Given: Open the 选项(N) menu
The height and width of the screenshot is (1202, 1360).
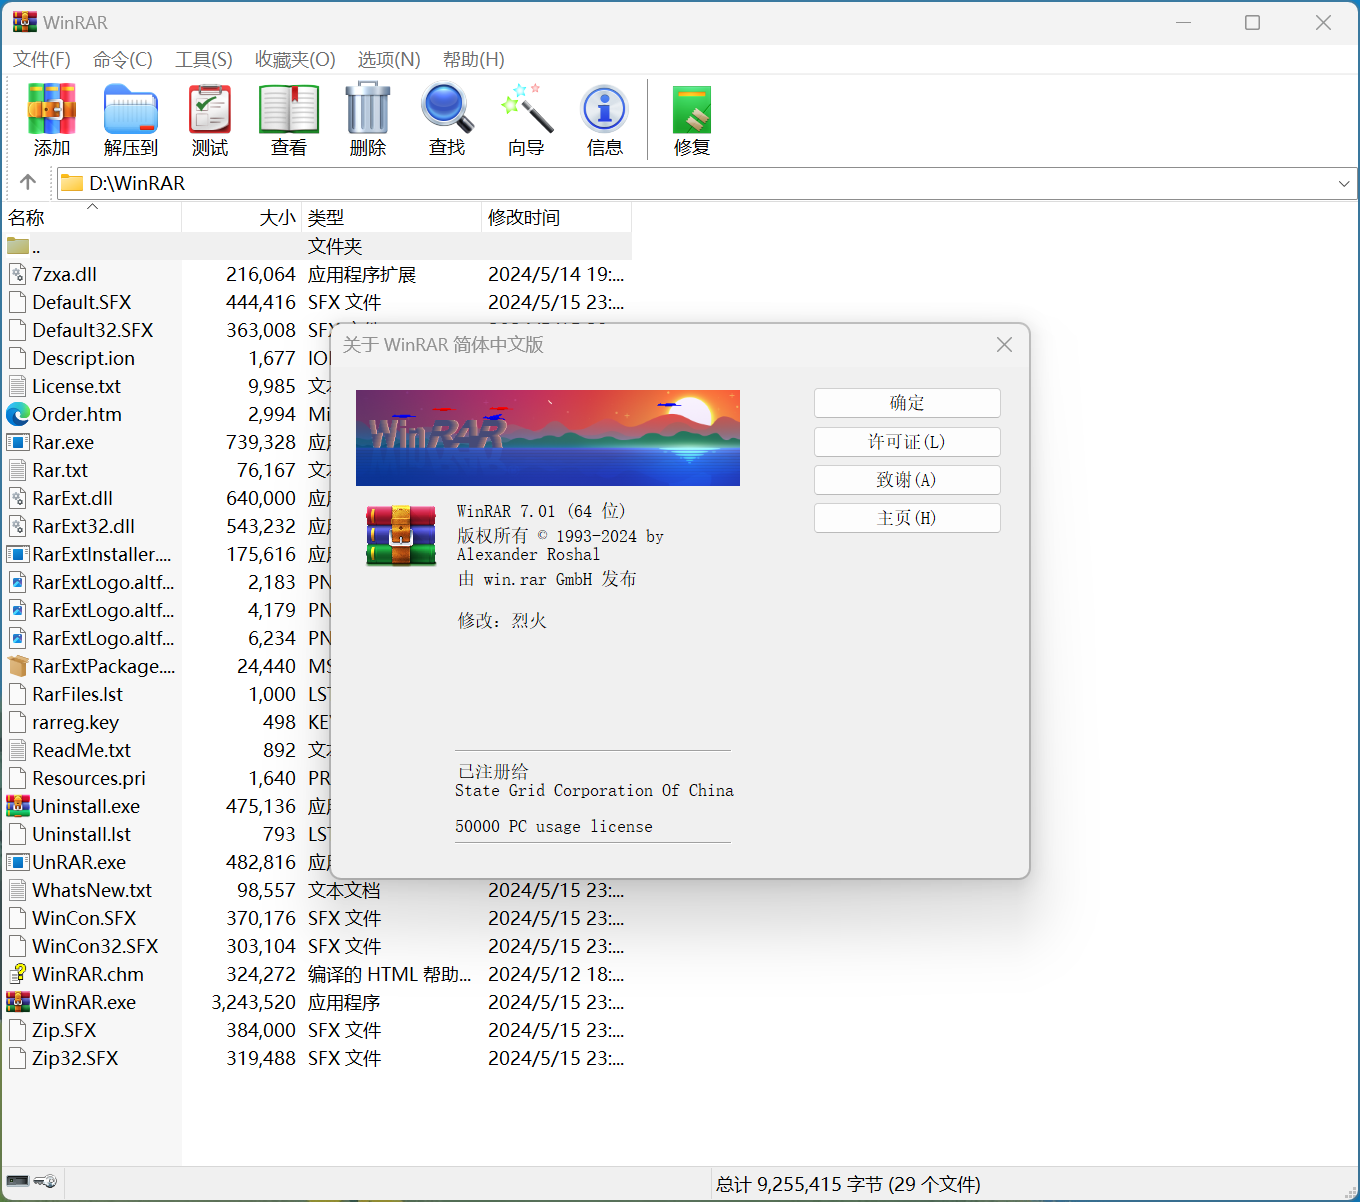Looking at the screenshot, I should coord(388,60).
